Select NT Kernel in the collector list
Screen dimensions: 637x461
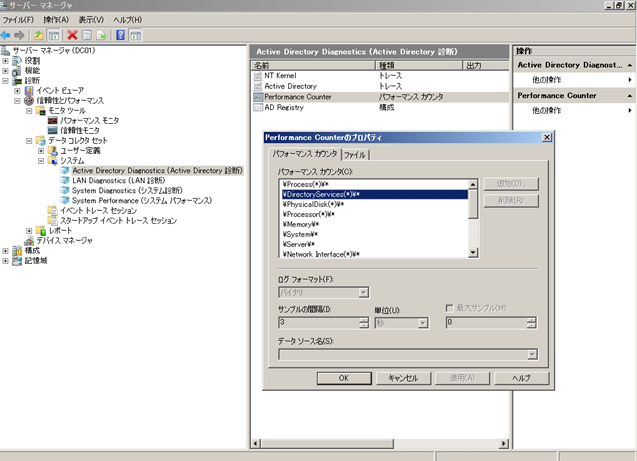[x=283, y=75]
